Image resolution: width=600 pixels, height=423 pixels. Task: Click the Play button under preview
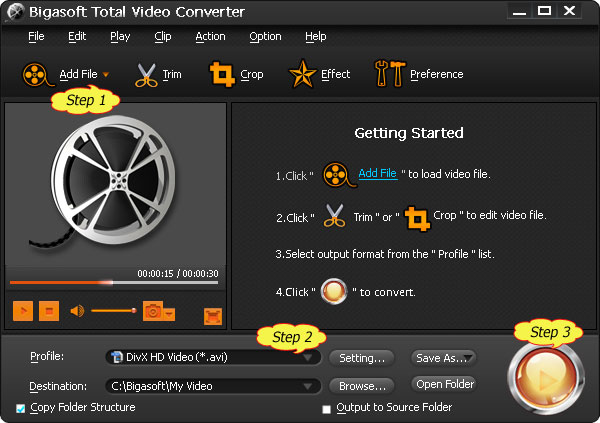(23, 311)
